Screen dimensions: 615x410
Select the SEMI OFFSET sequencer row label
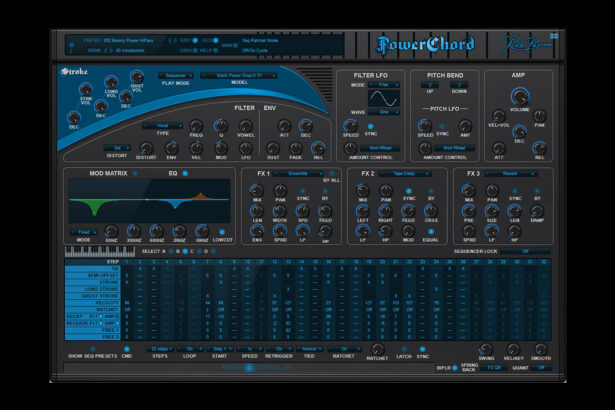coord(93,275)
